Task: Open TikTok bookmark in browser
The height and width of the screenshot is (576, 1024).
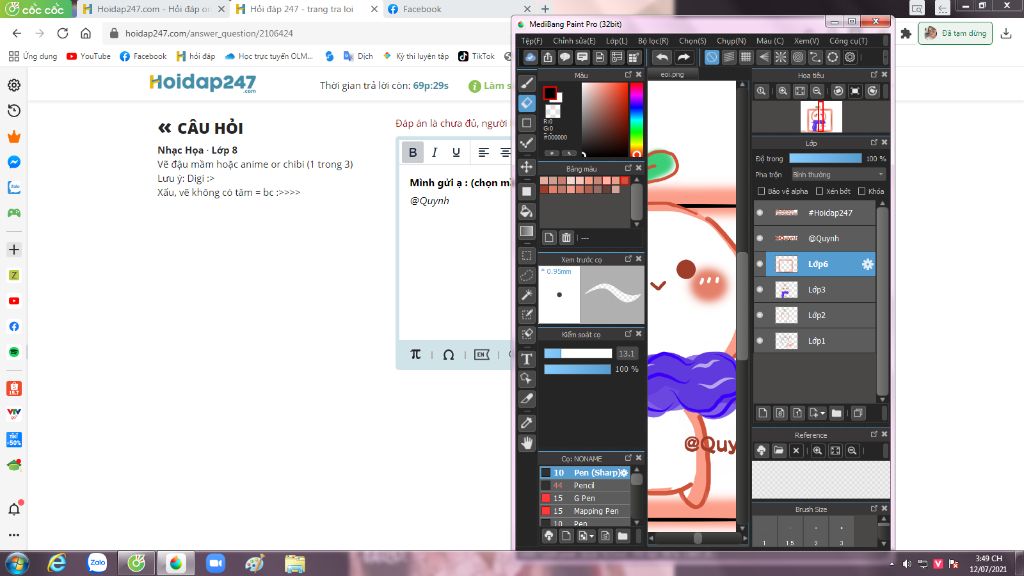Action: pos(476,56)
